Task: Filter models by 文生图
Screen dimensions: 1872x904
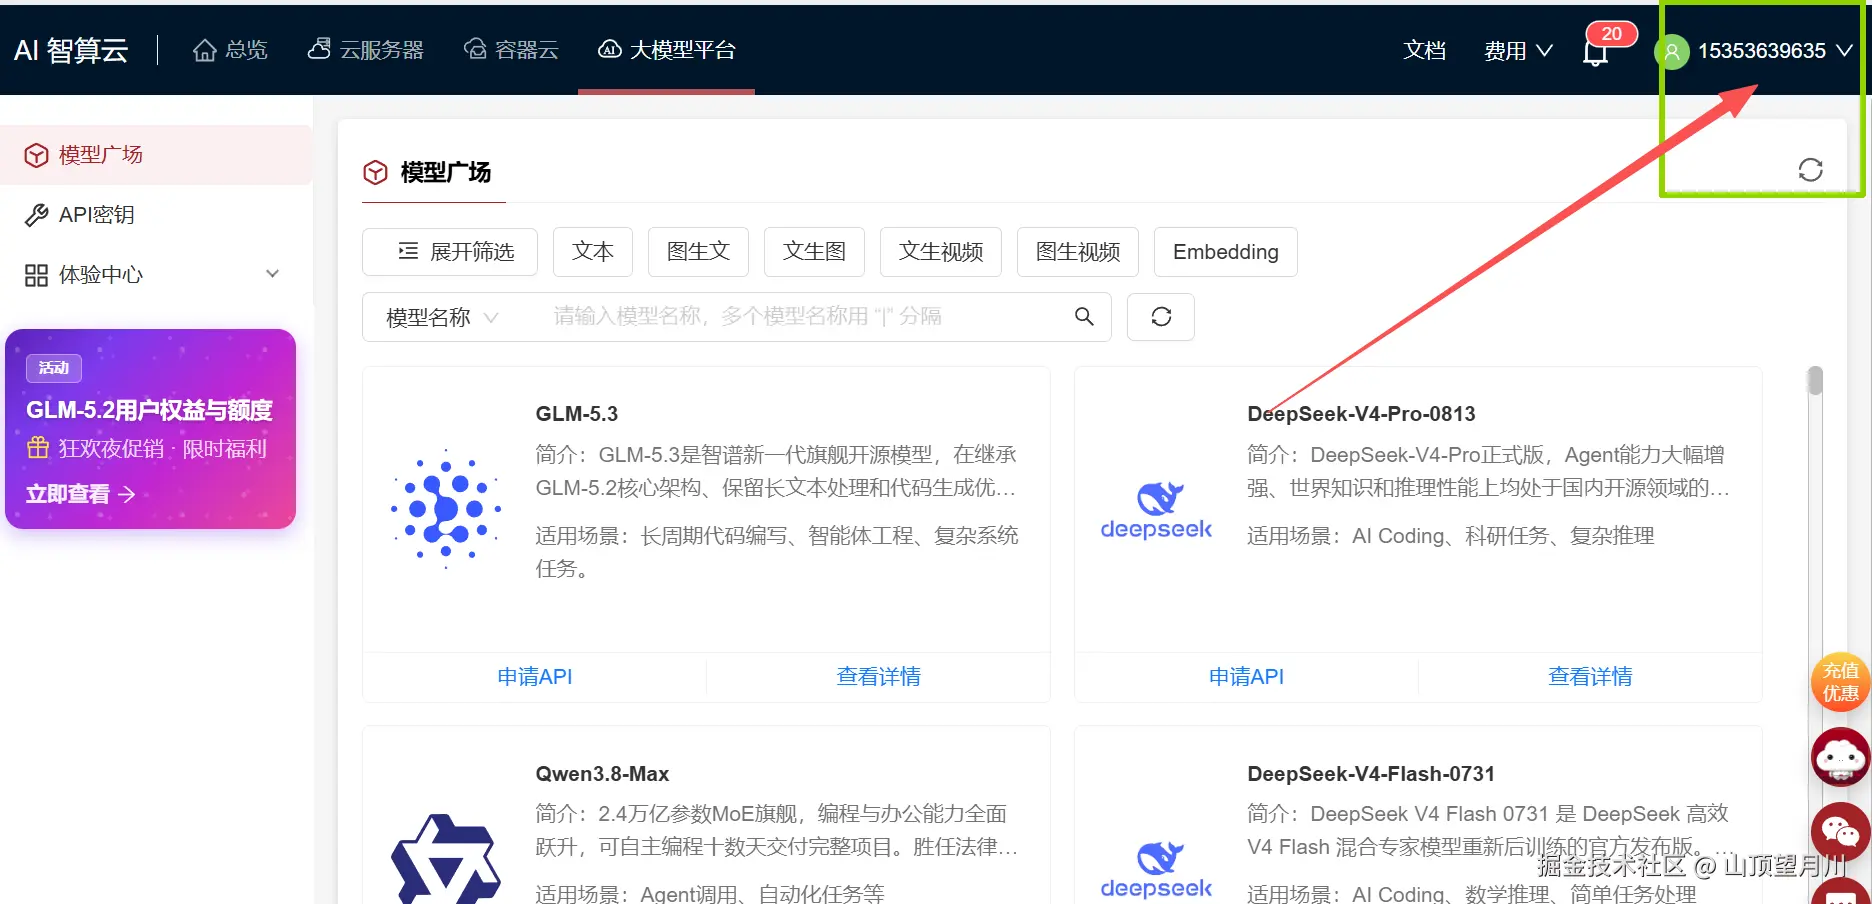Action: click(x=815, y=252)
